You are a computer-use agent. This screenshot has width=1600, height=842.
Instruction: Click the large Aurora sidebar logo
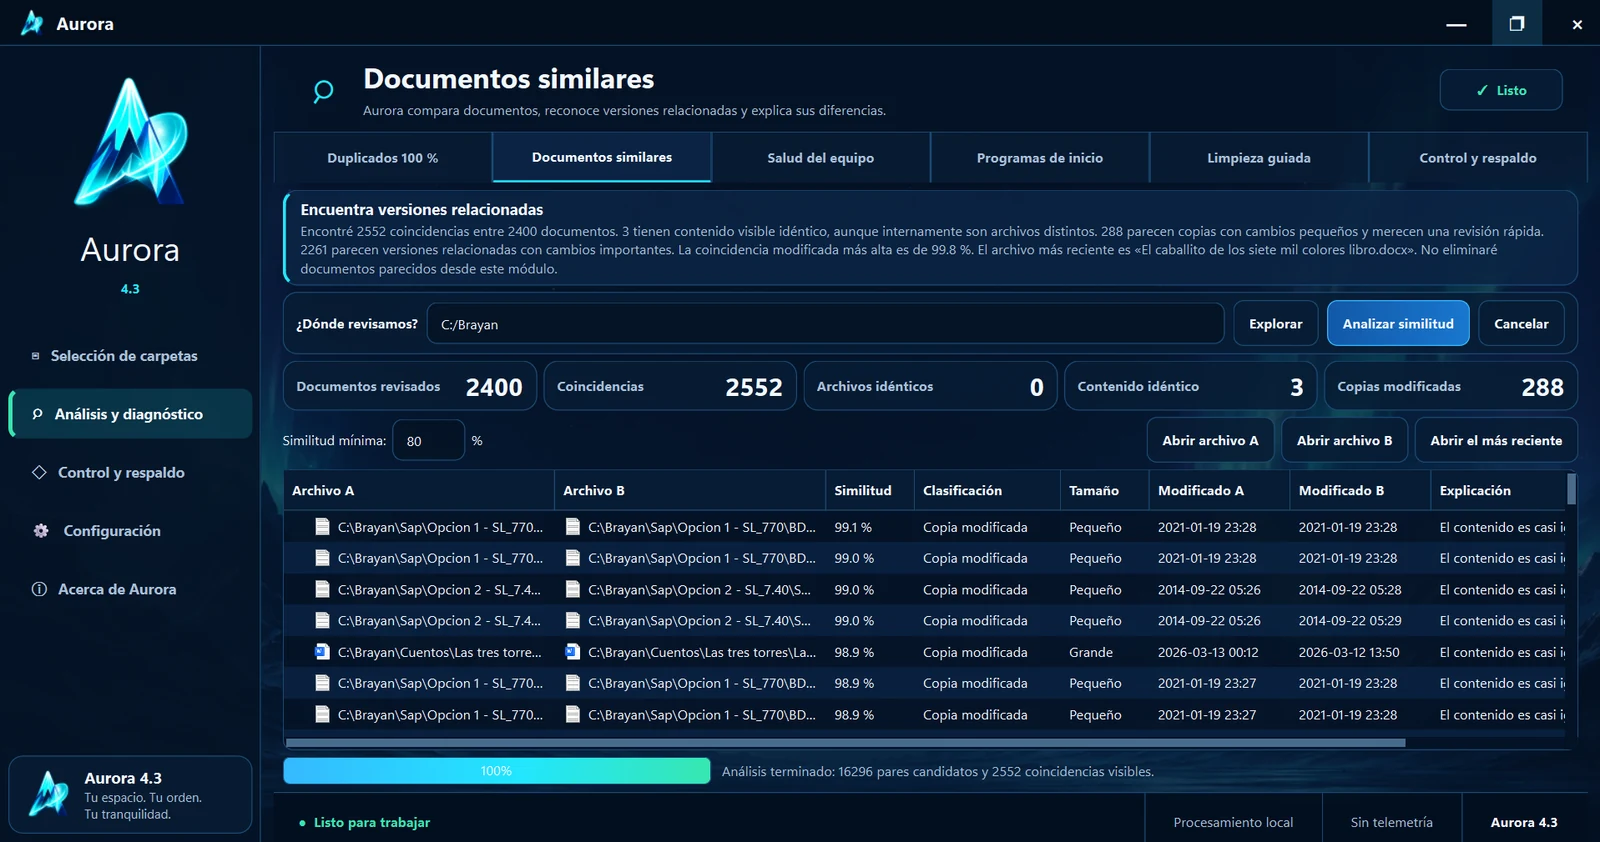(130, 142)
